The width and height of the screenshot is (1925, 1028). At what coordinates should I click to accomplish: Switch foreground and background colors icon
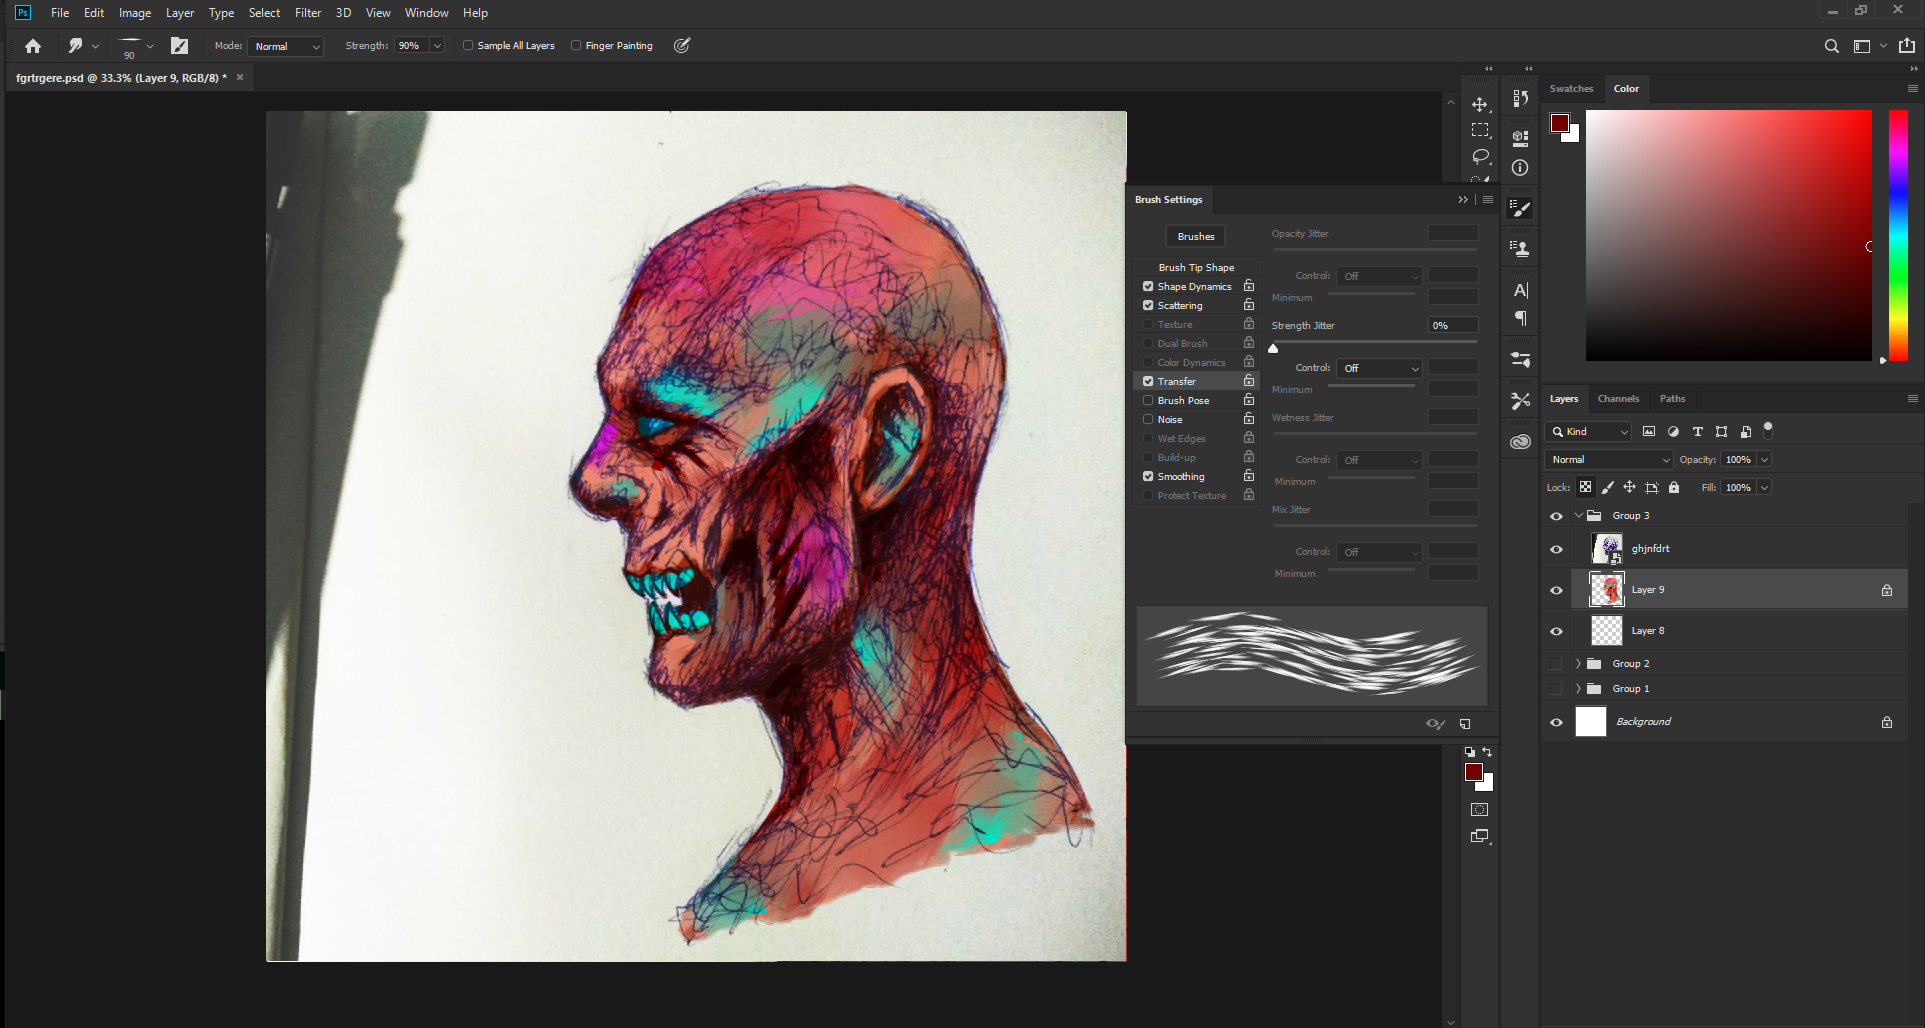(x=1487, y=752)
